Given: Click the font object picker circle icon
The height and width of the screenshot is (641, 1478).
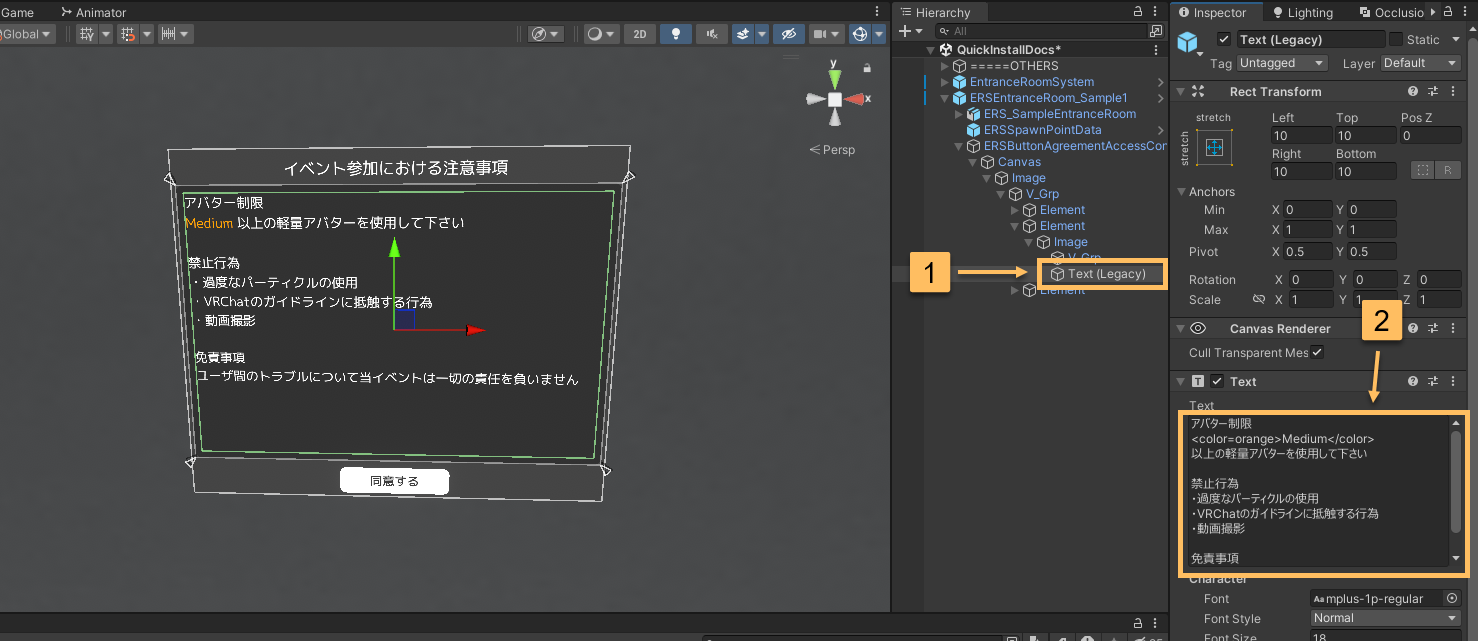Looking at the screenshot, I should coord(1452,598).
